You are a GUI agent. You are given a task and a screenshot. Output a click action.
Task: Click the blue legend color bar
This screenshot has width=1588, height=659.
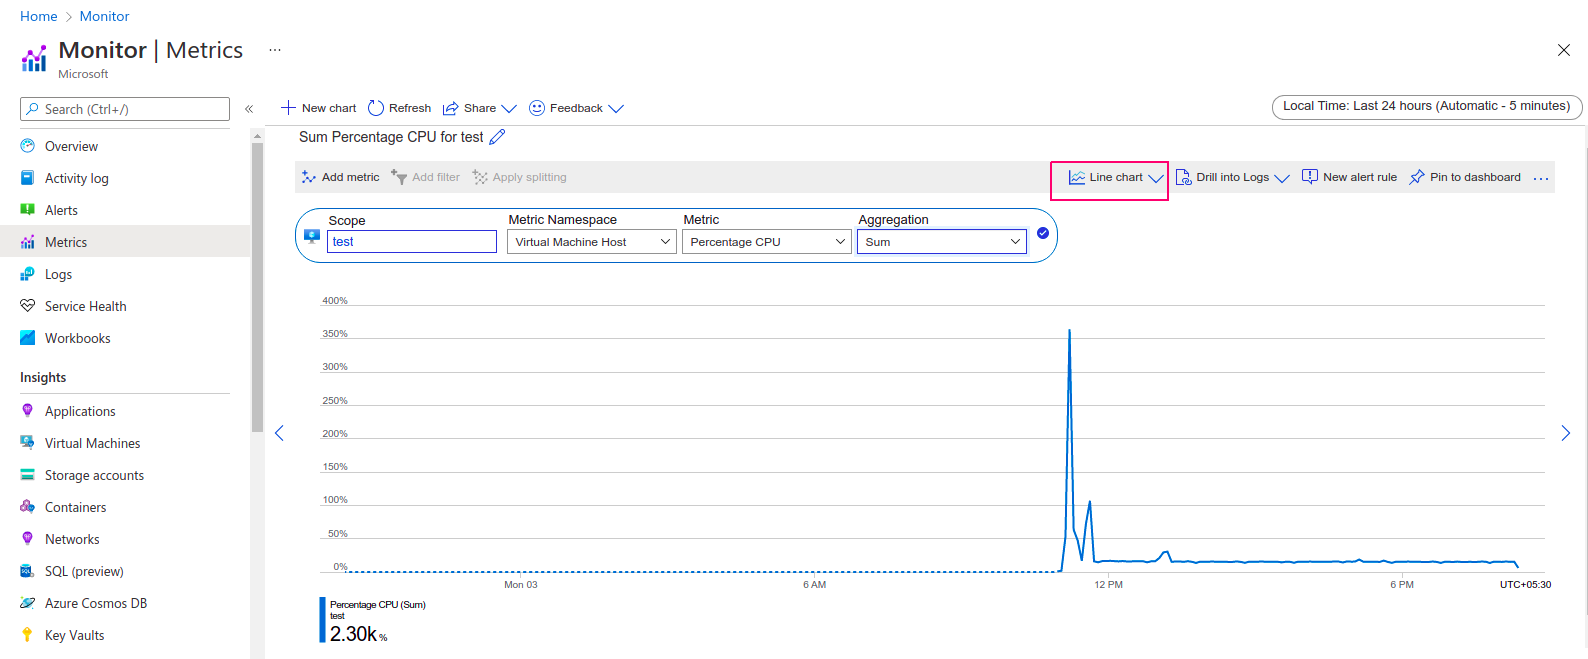322,620
